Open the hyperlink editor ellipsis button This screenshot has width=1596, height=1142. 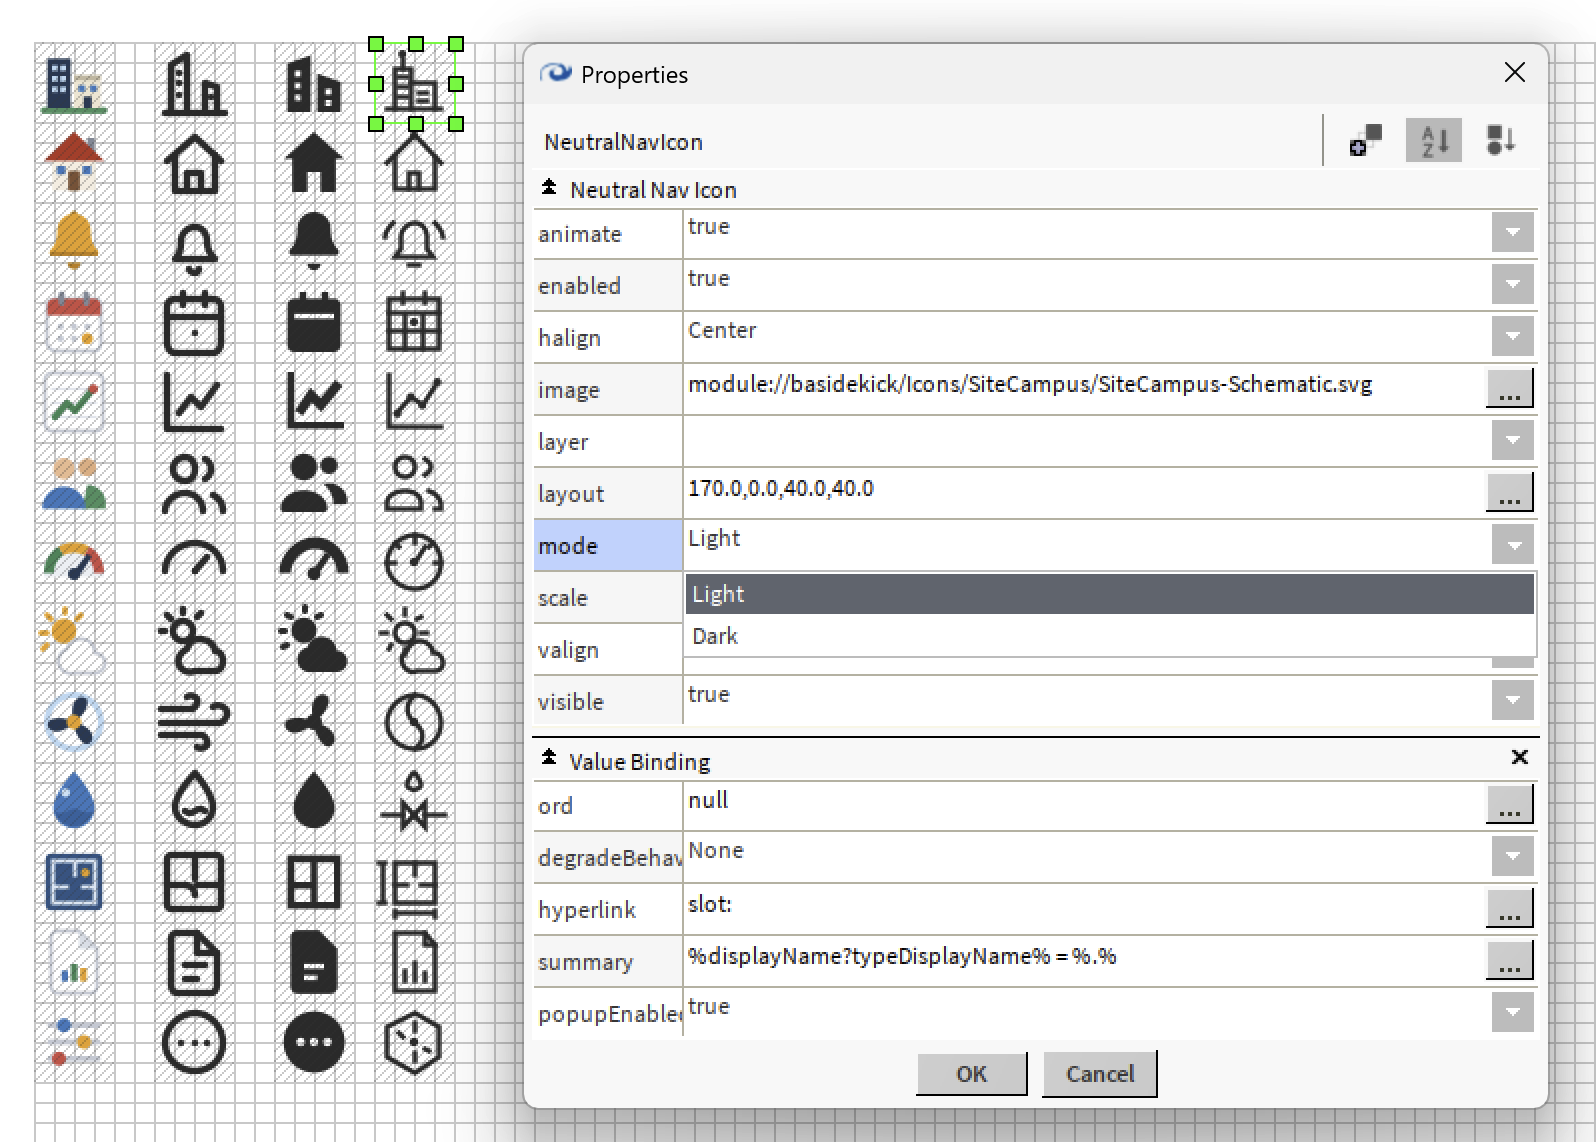click(1509, 908)
